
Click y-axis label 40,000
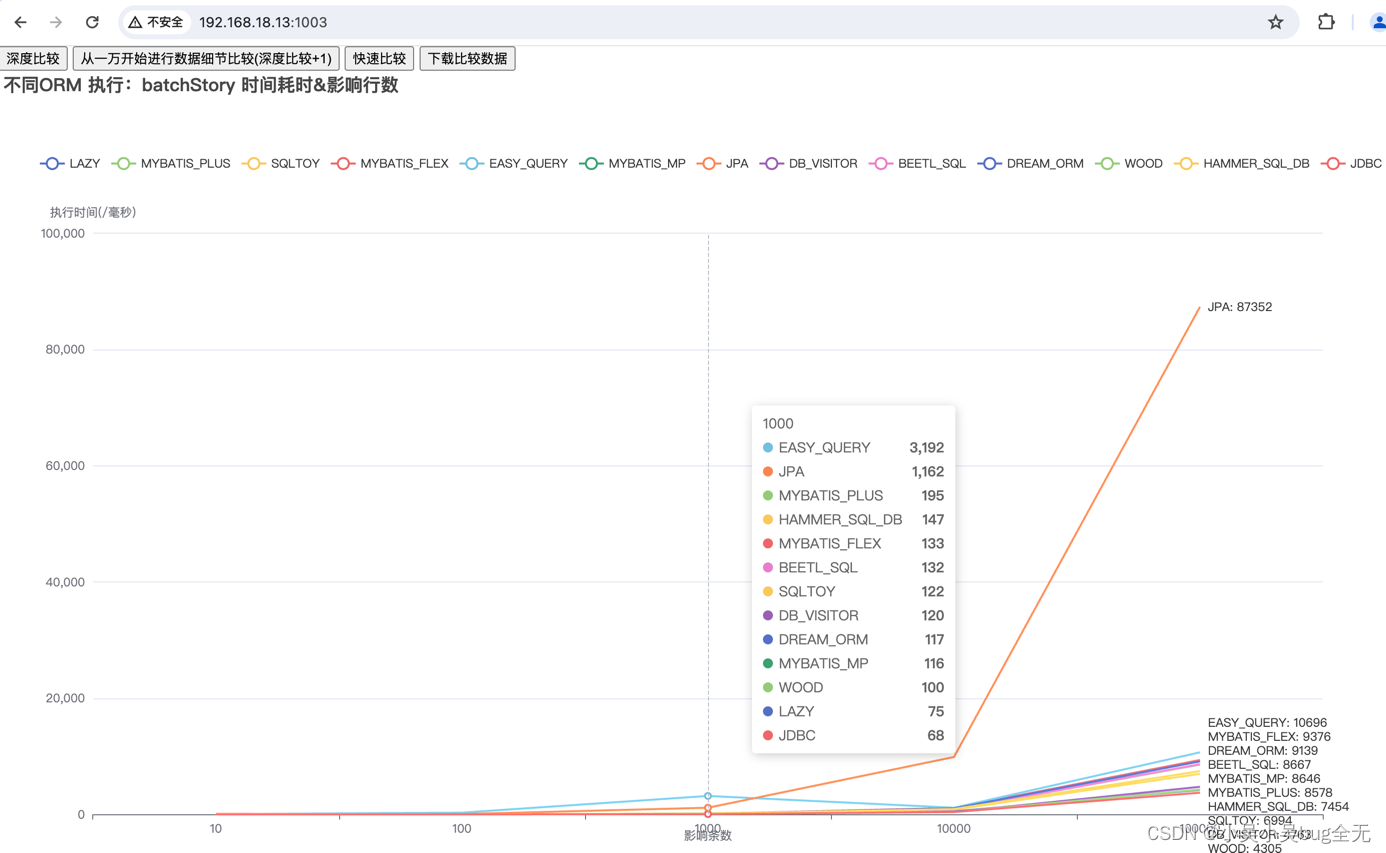[65, 582]
